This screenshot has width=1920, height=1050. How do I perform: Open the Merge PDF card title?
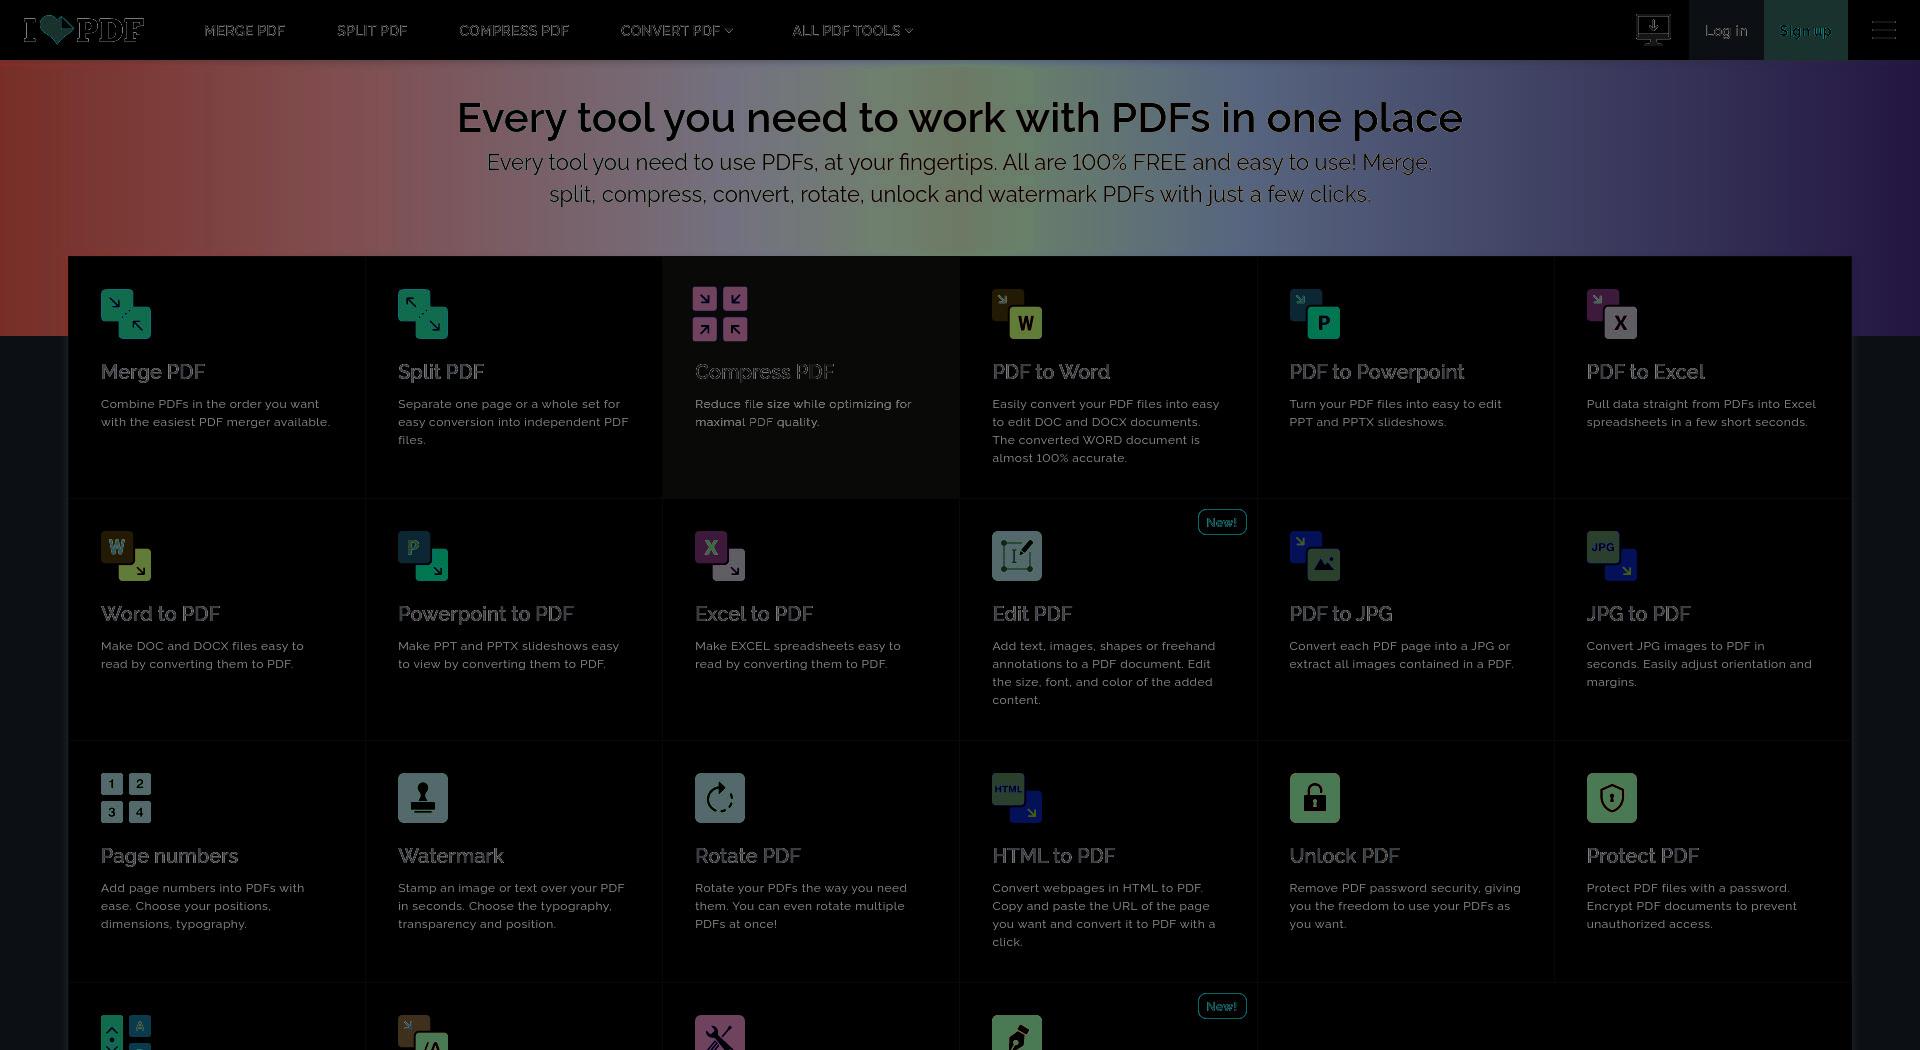(153, 372)
